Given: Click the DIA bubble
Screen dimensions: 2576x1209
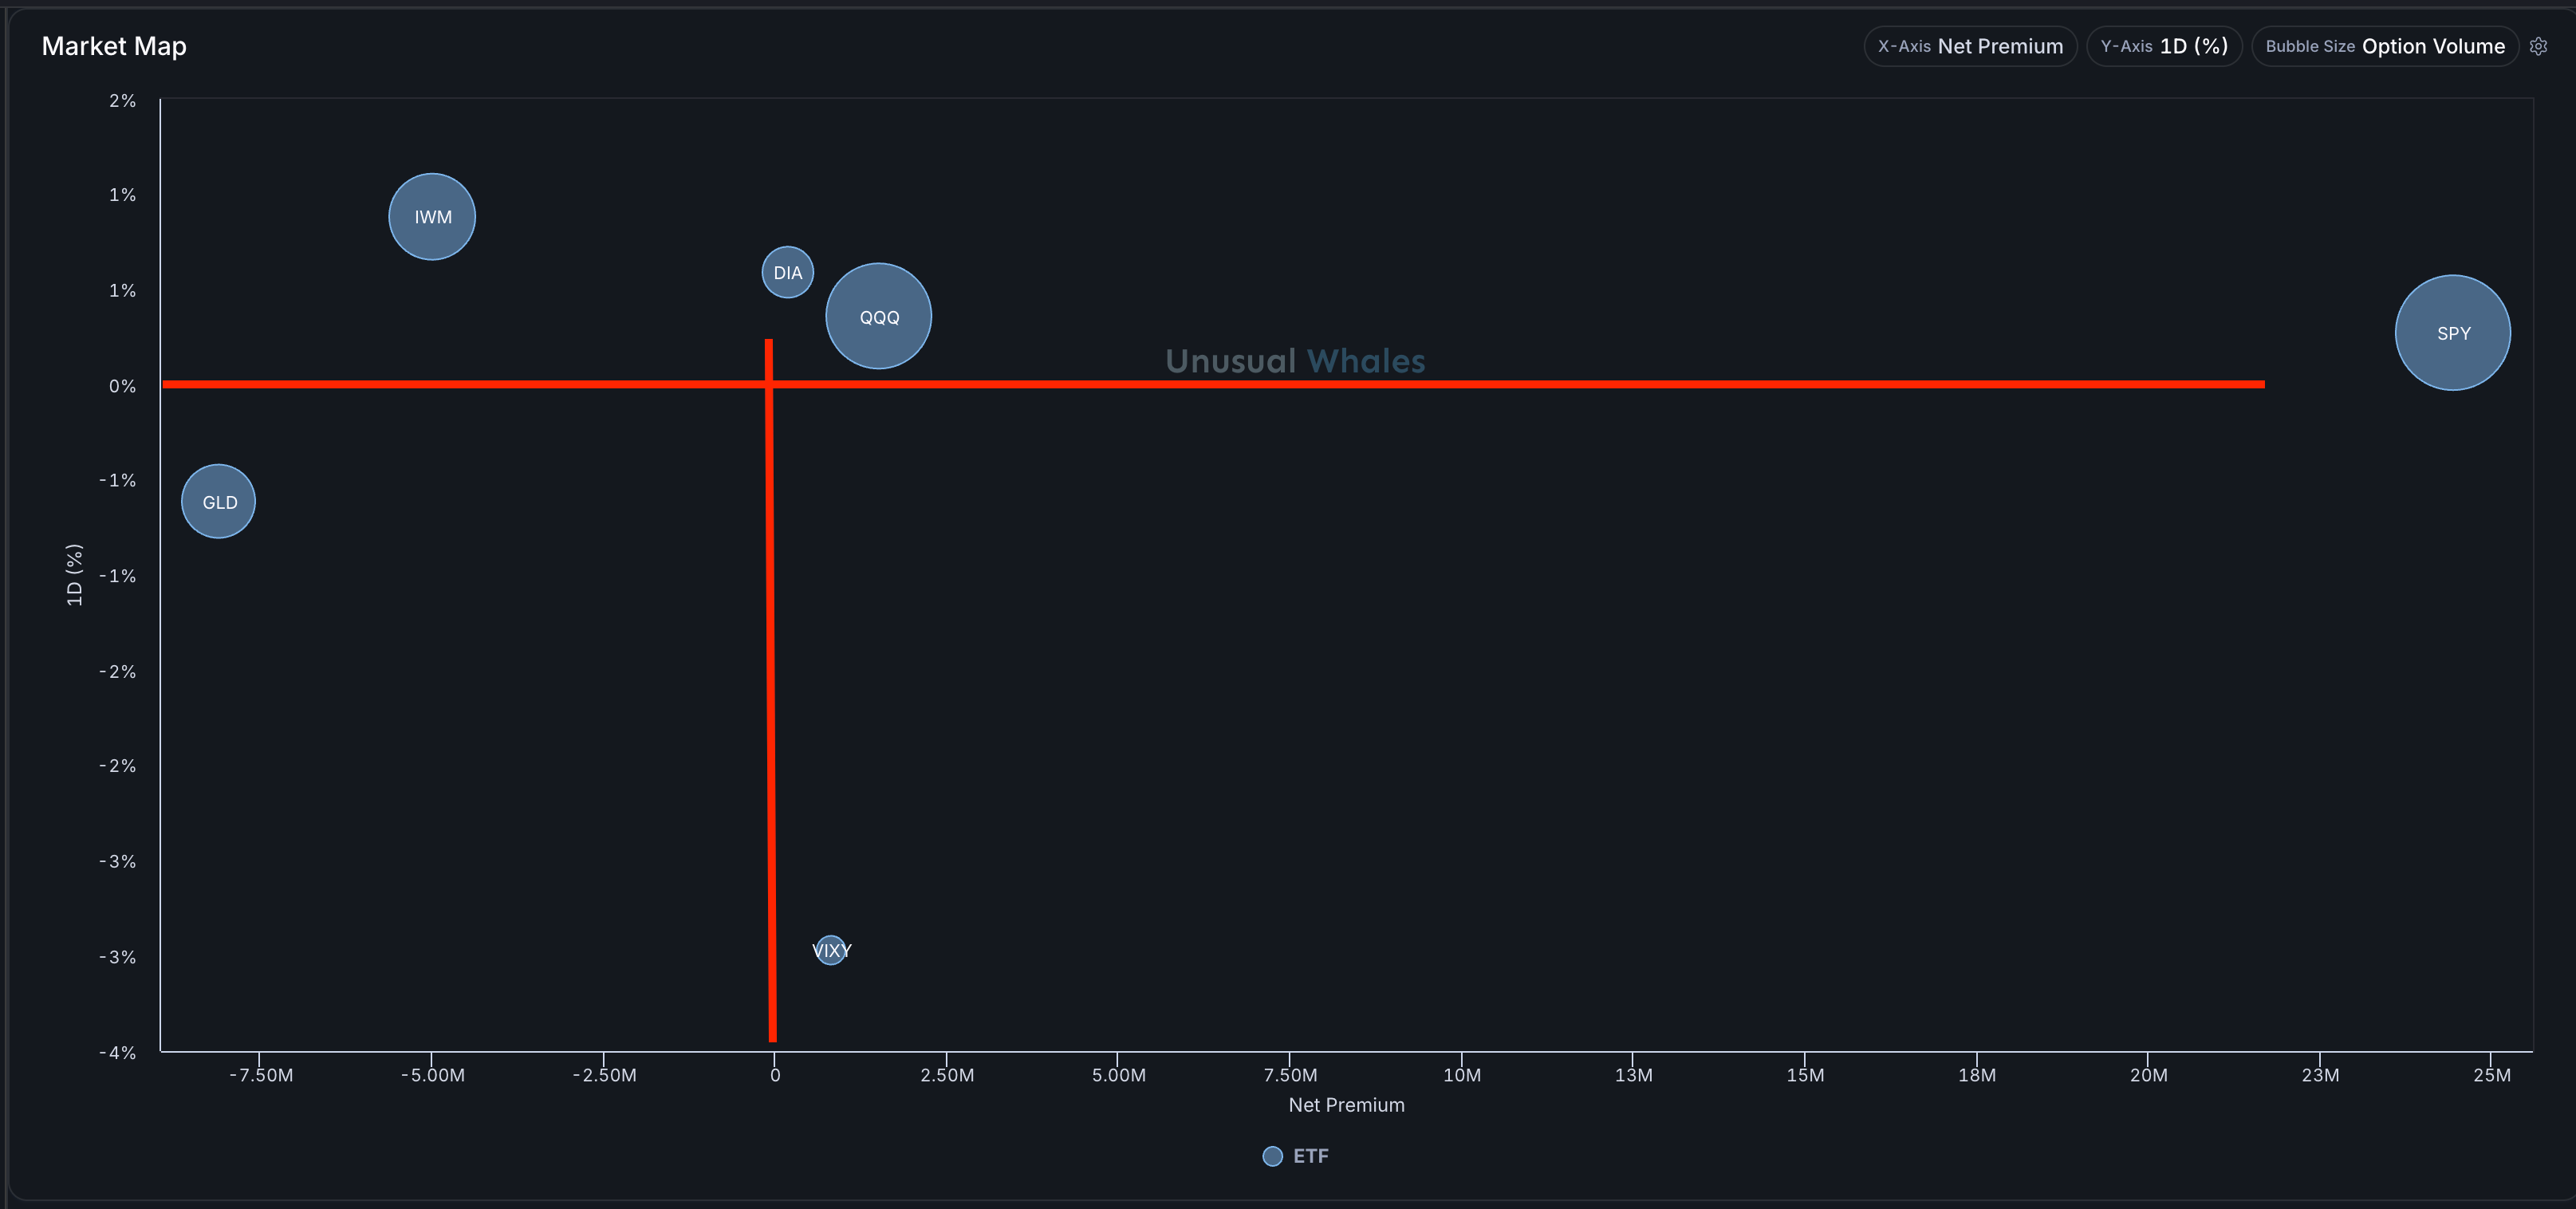Looking at the screenshot, I should pos(787,272).
